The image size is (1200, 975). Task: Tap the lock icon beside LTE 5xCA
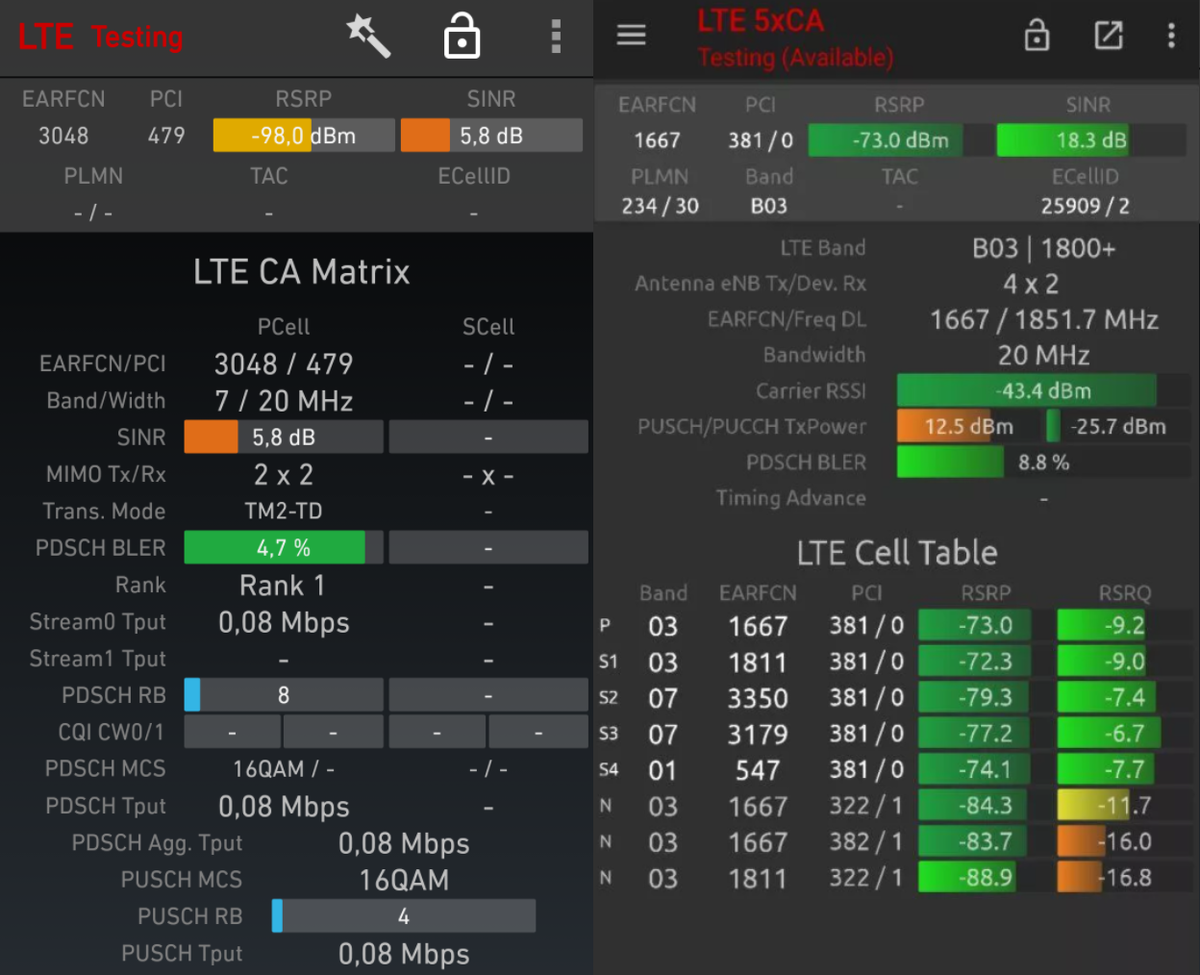(x=1037, y=35)
